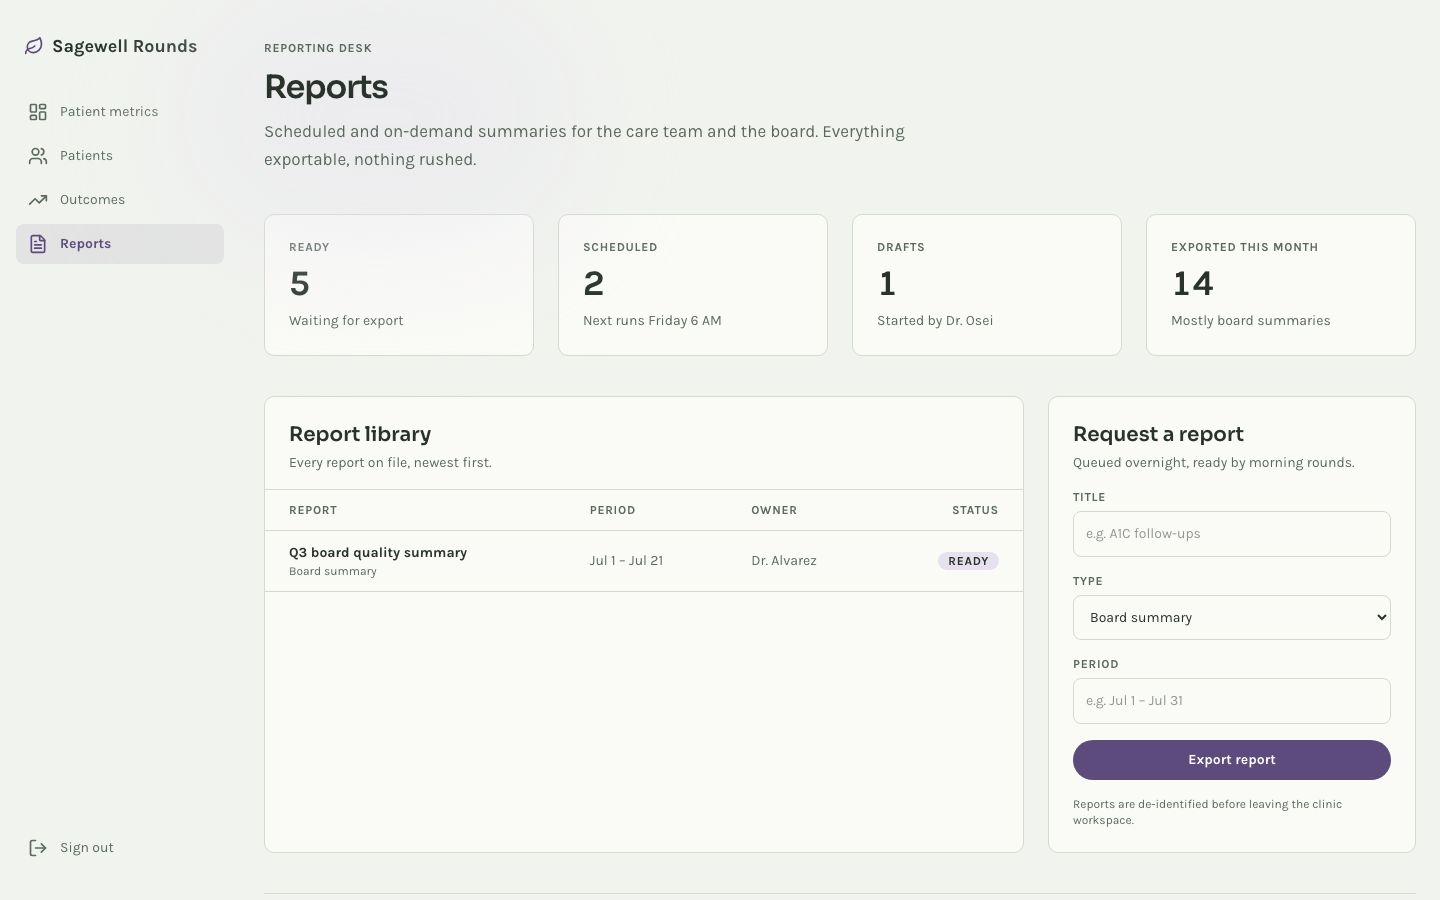
Task: Select the Drafts card by Dr. Osei
Action: pyautogui.click(x=987, y=285)
